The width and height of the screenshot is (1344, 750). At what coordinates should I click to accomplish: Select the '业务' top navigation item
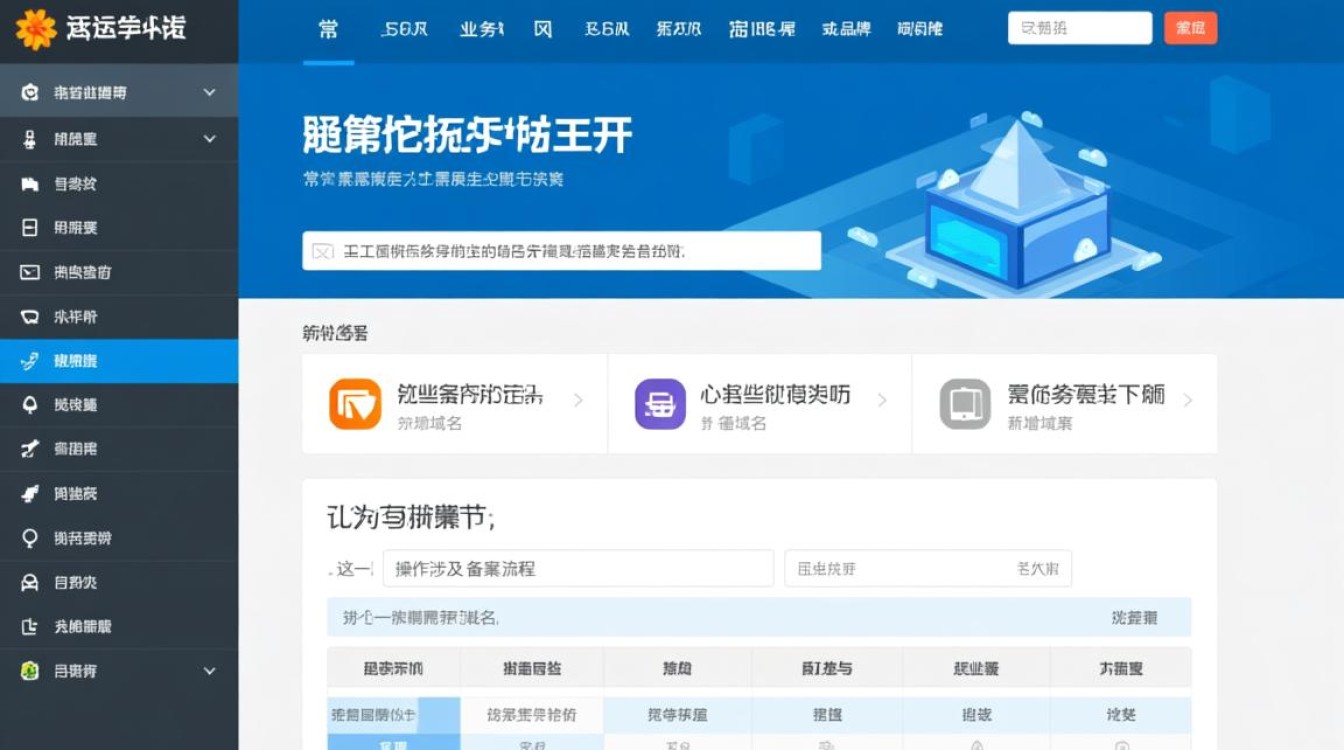click(x=480, y=30)
